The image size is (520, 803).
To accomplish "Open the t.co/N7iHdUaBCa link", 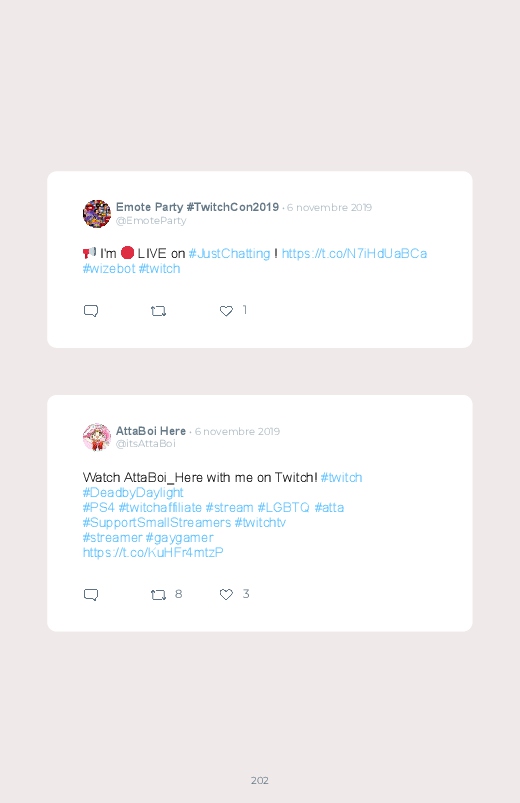I will coord(354,253).
